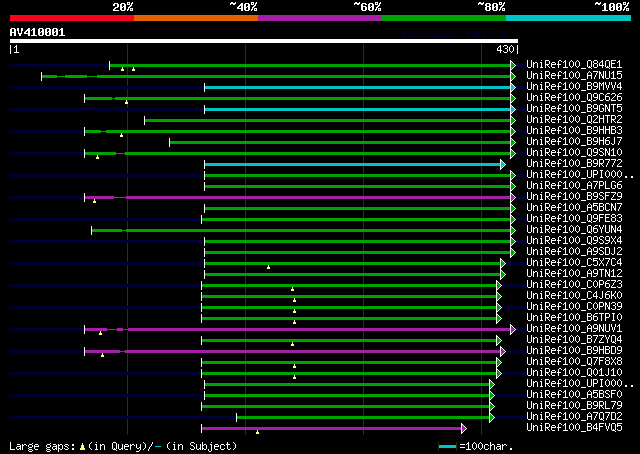Click the yellow gap marker under the B9HBD9 bar
The image size is (640, 454).
point(102,355)
